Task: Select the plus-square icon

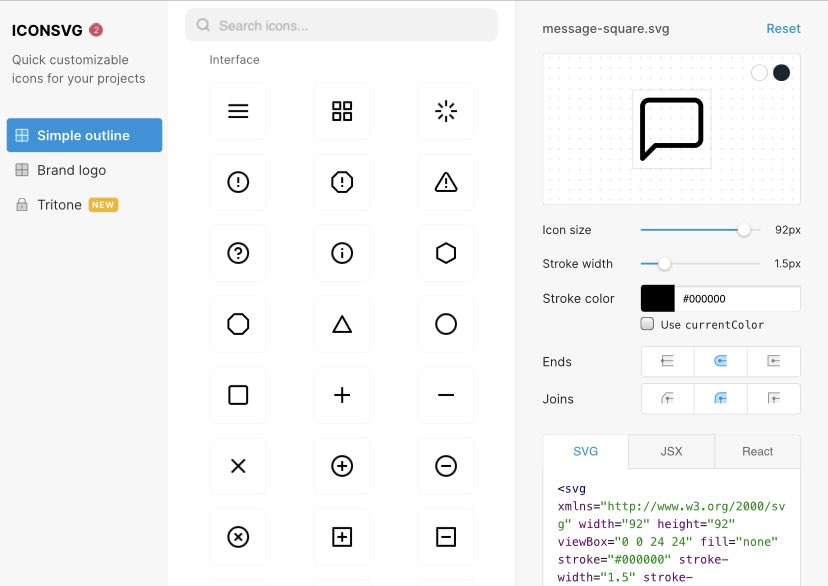Action: click(x=342, y=537)
